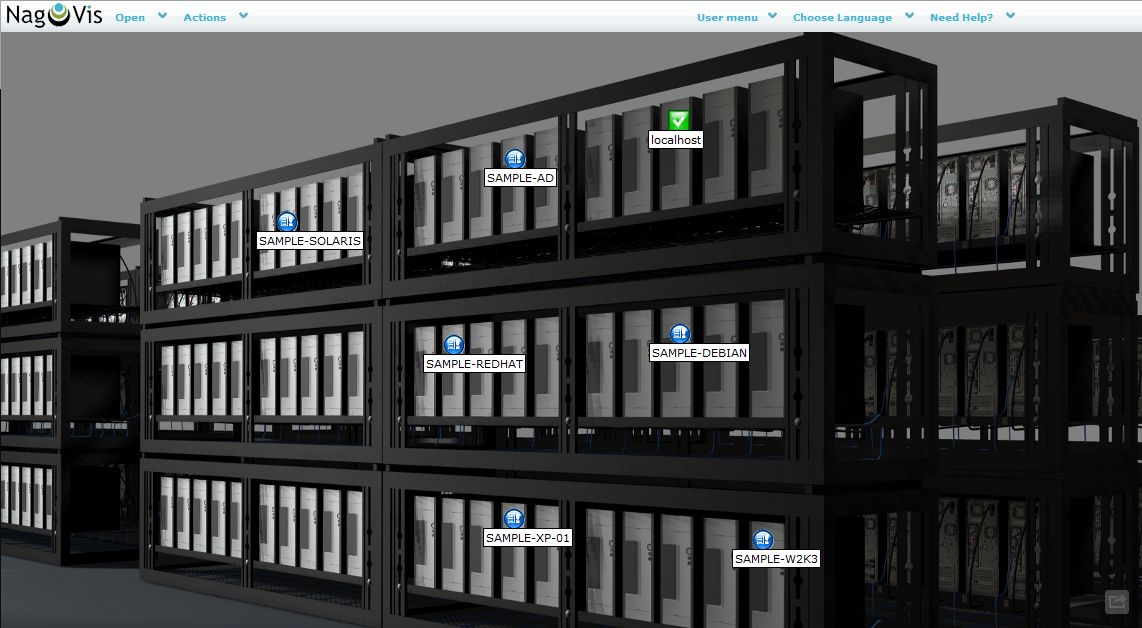
Task: Click the NagVis logo
Action: [55, 16]
